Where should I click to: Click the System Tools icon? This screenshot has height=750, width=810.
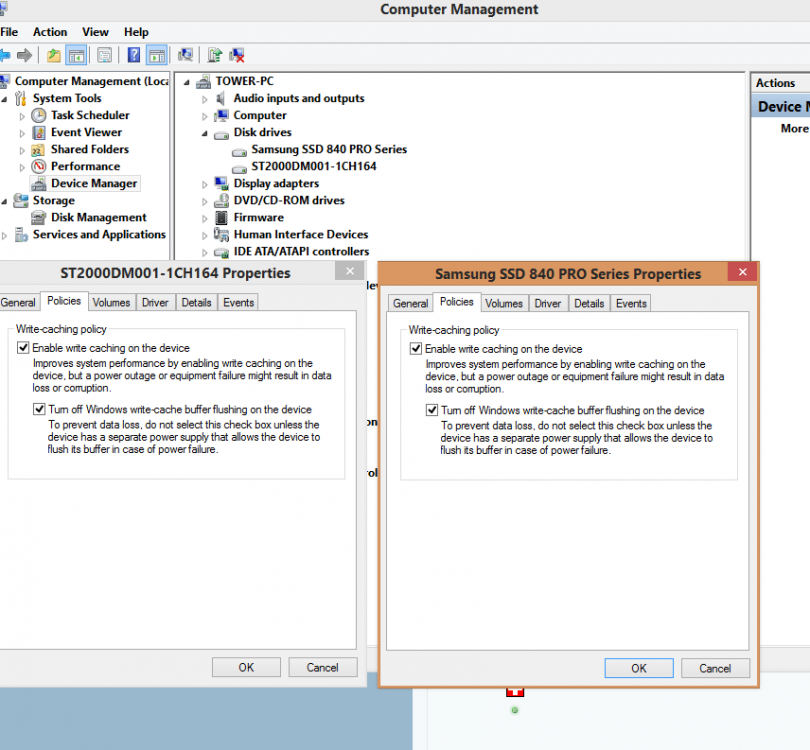coord(21,98)
